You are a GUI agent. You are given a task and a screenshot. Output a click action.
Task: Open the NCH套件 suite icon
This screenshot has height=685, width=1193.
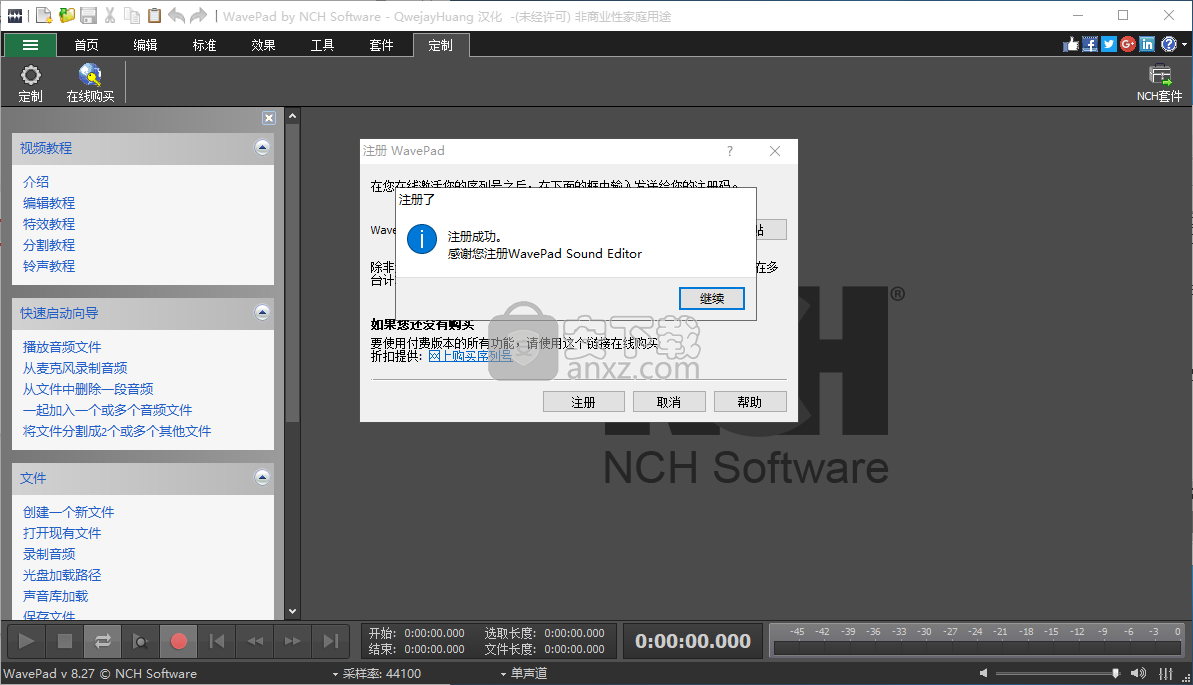(x=1160, y=83)
